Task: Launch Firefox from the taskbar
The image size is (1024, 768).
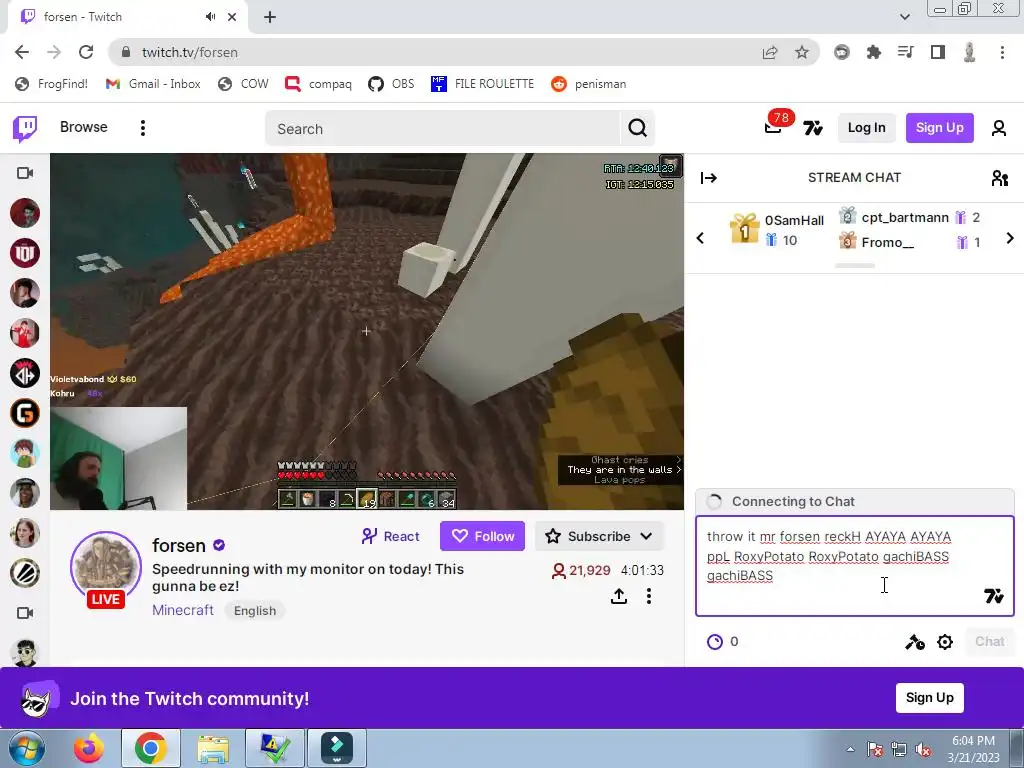Action: tap(88, 748)
